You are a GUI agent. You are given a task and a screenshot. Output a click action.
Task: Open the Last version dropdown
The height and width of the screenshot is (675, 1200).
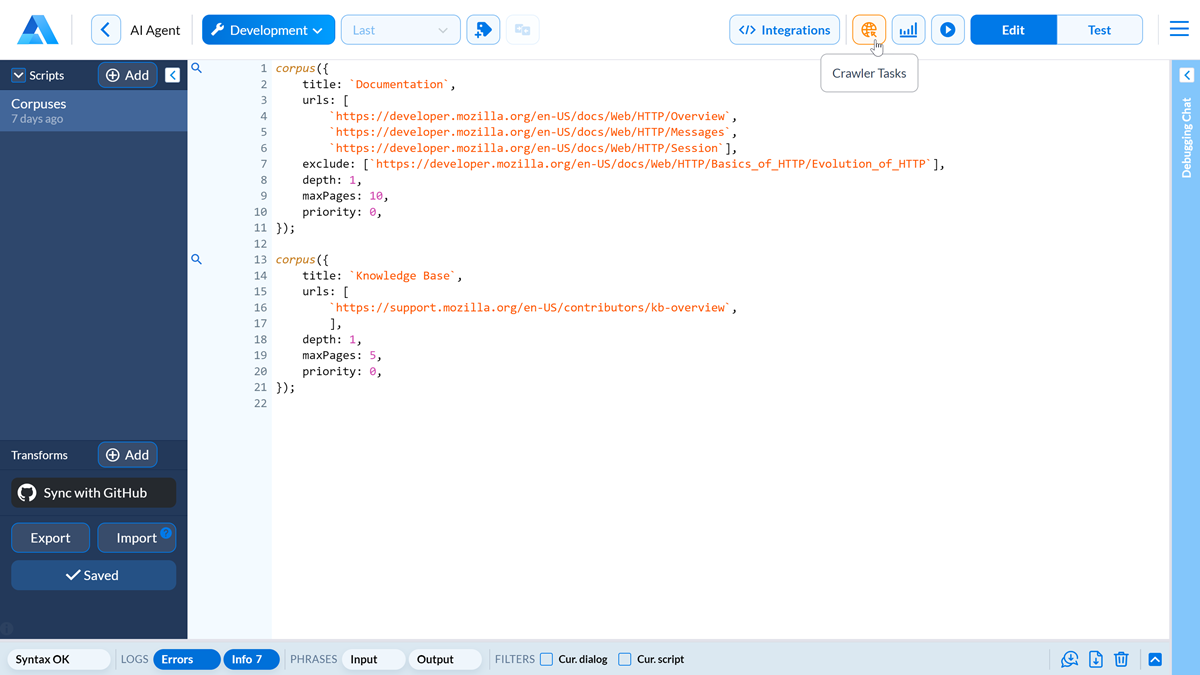(x=400, y=29)
